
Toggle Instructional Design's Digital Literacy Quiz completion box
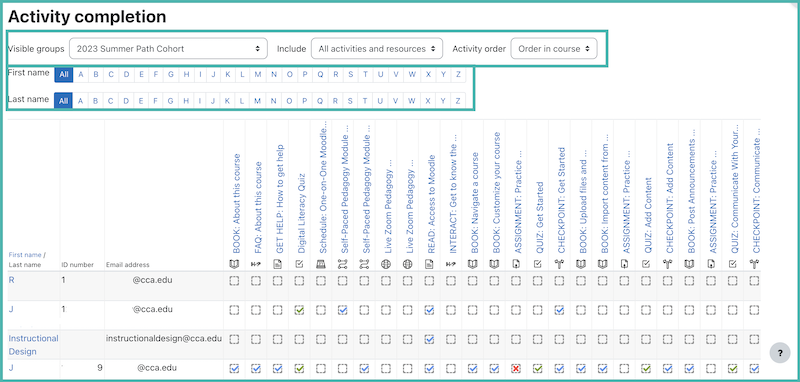pos(299,339)
